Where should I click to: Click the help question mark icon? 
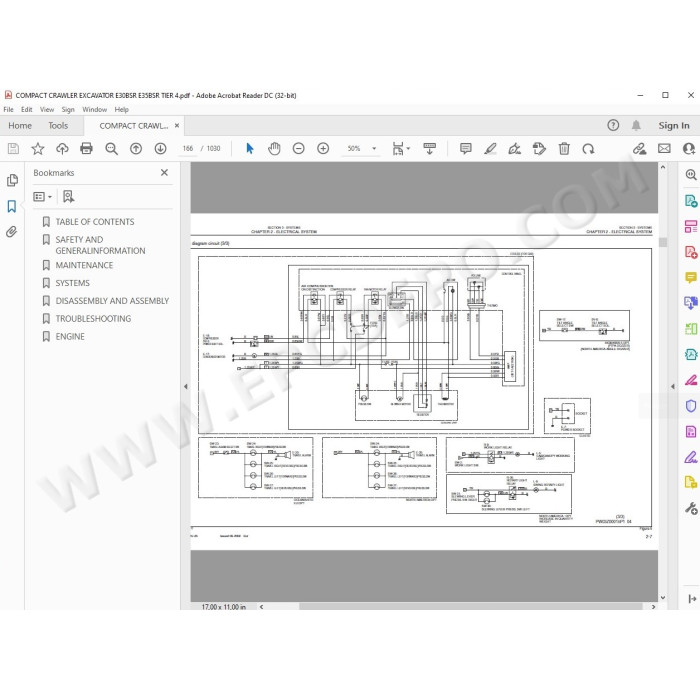click(613, 125)
